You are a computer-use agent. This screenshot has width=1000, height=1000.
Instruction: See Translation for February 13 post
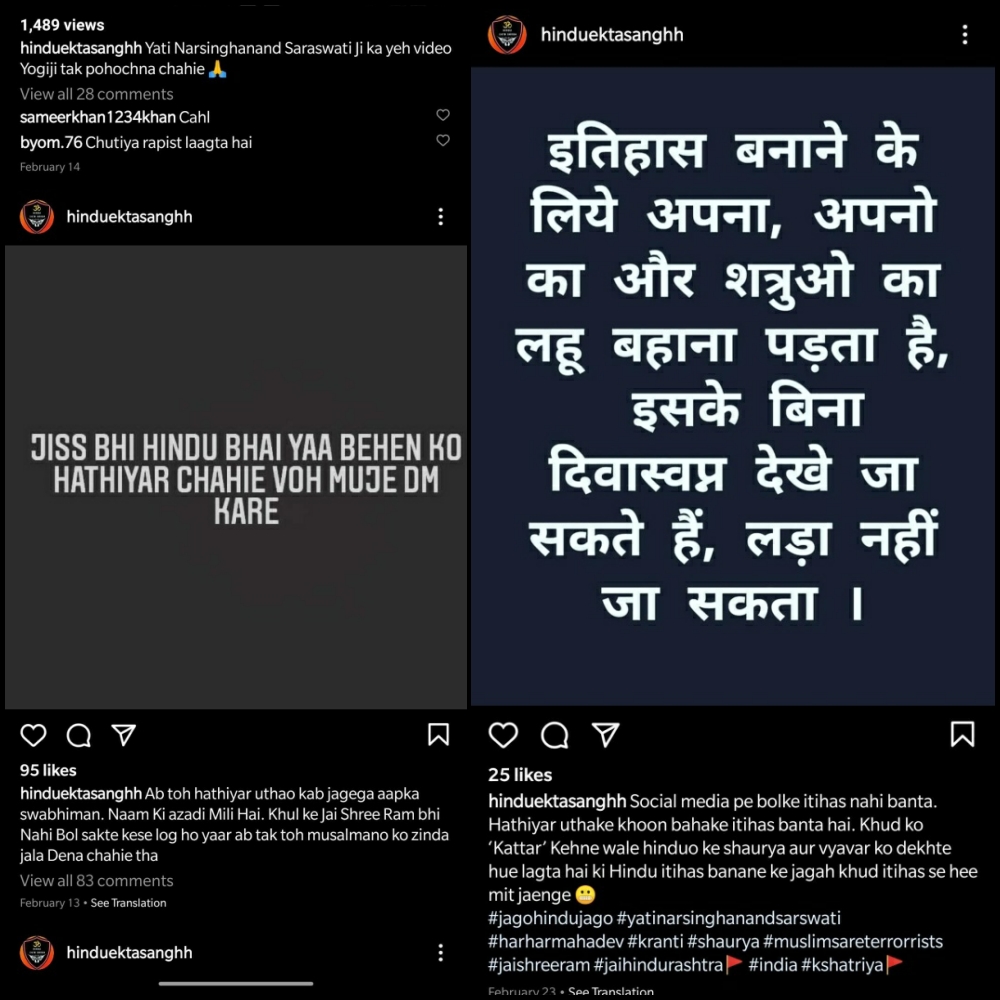[128, 902]
